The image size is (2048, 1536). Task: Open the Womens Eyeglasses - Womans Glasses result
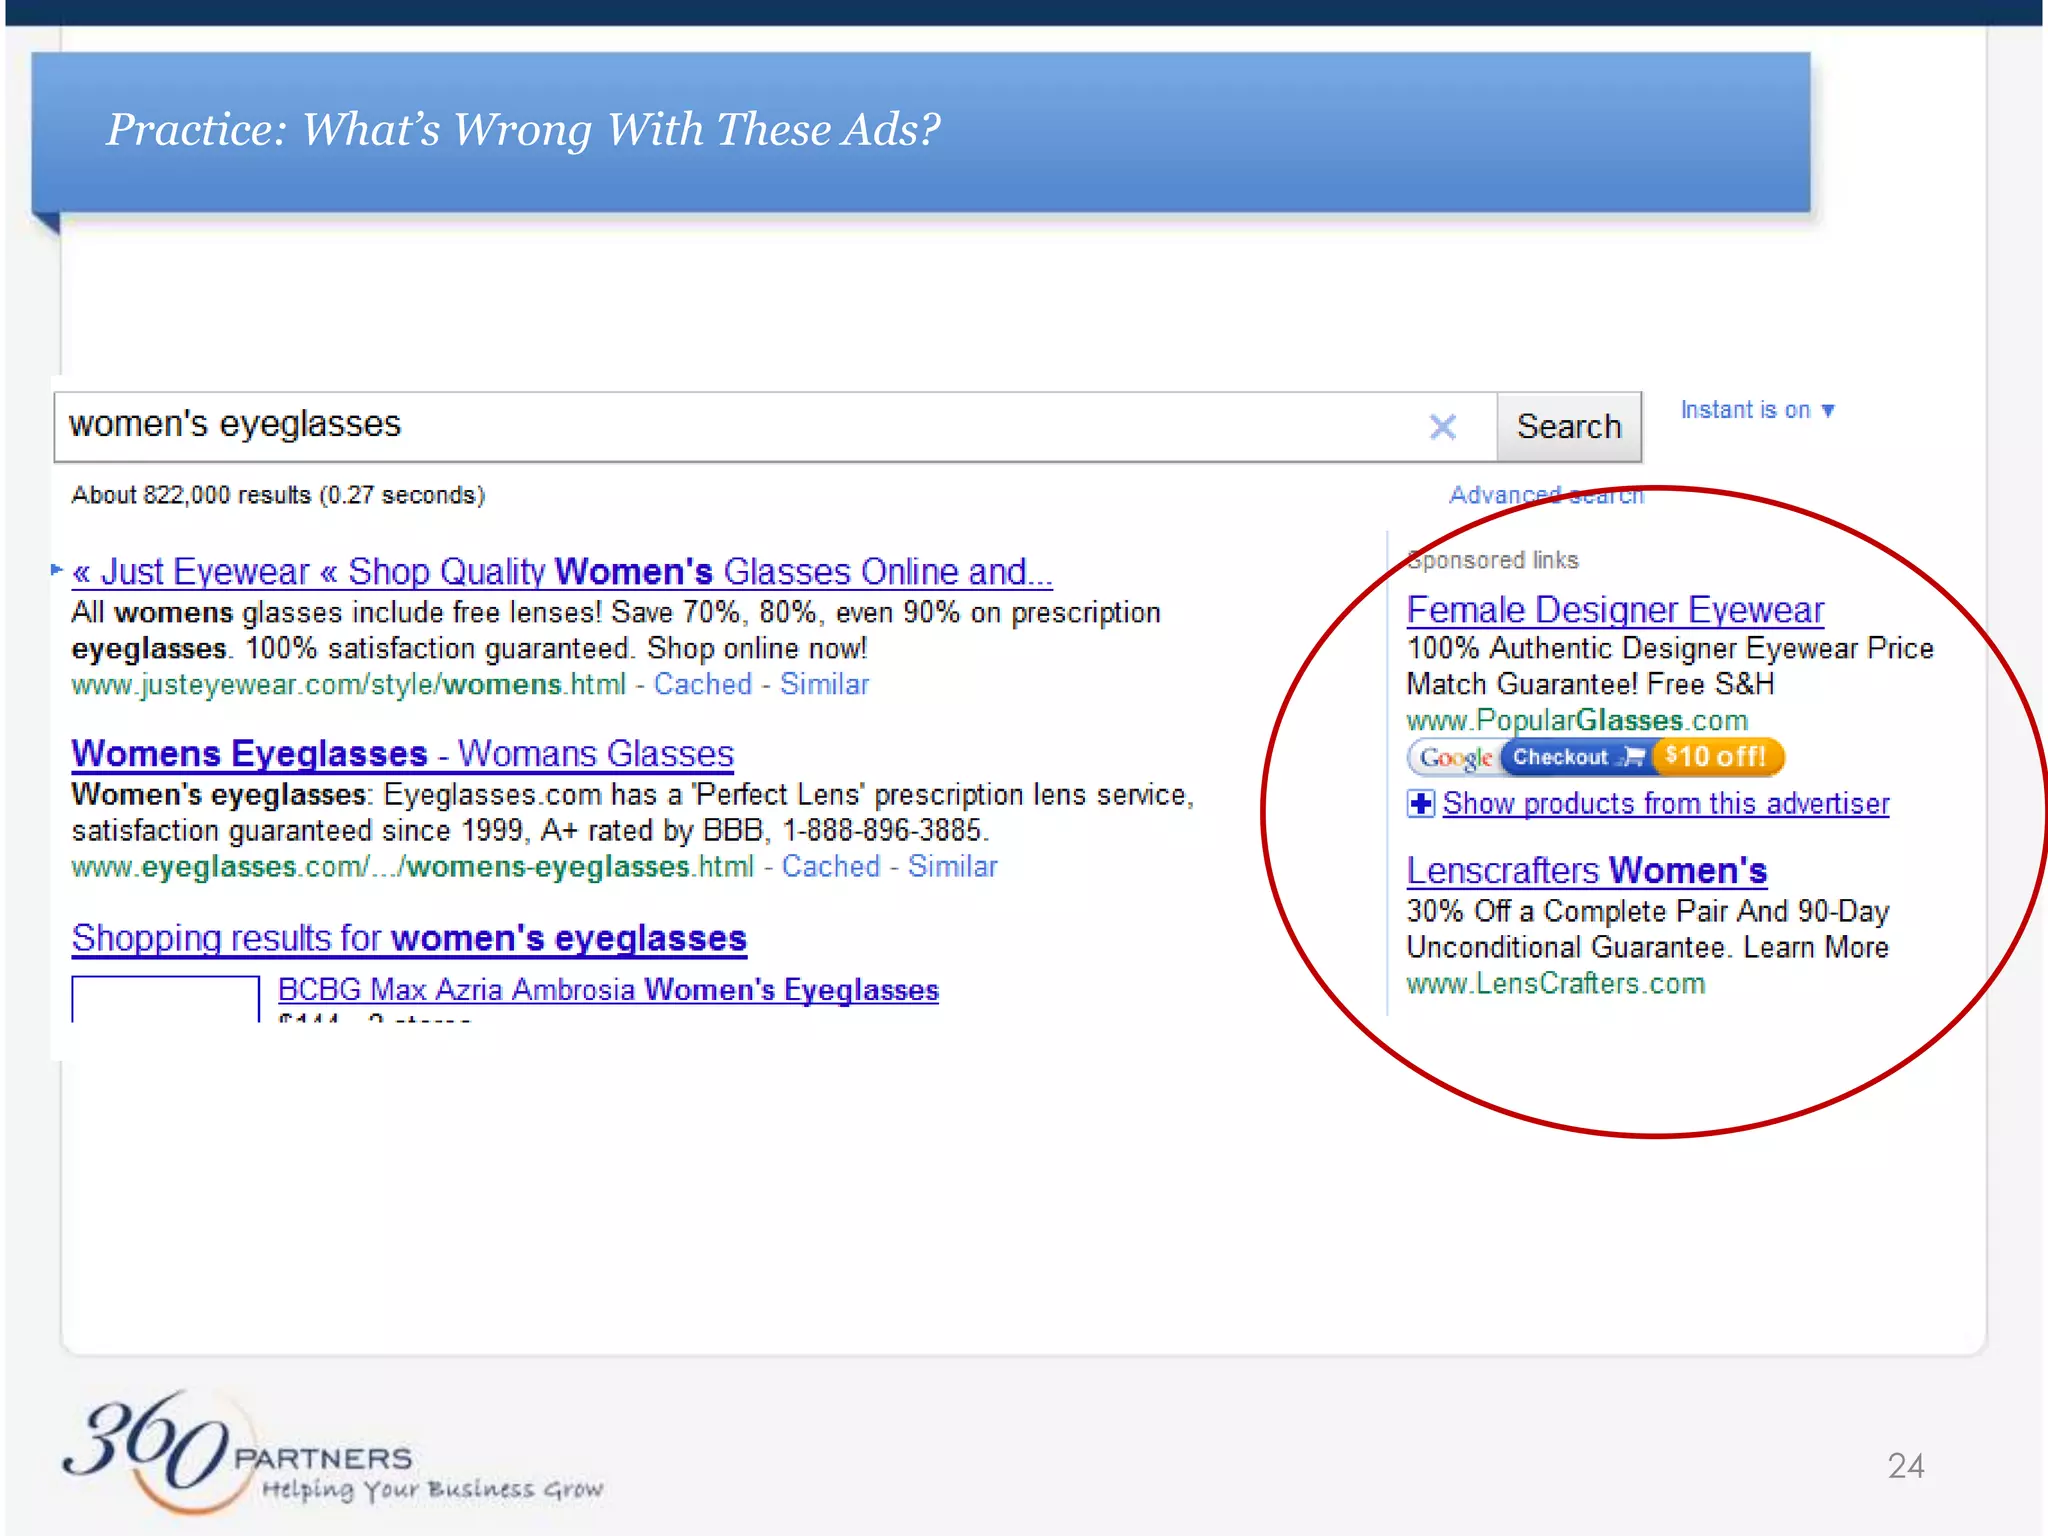(x=403, y=754)
